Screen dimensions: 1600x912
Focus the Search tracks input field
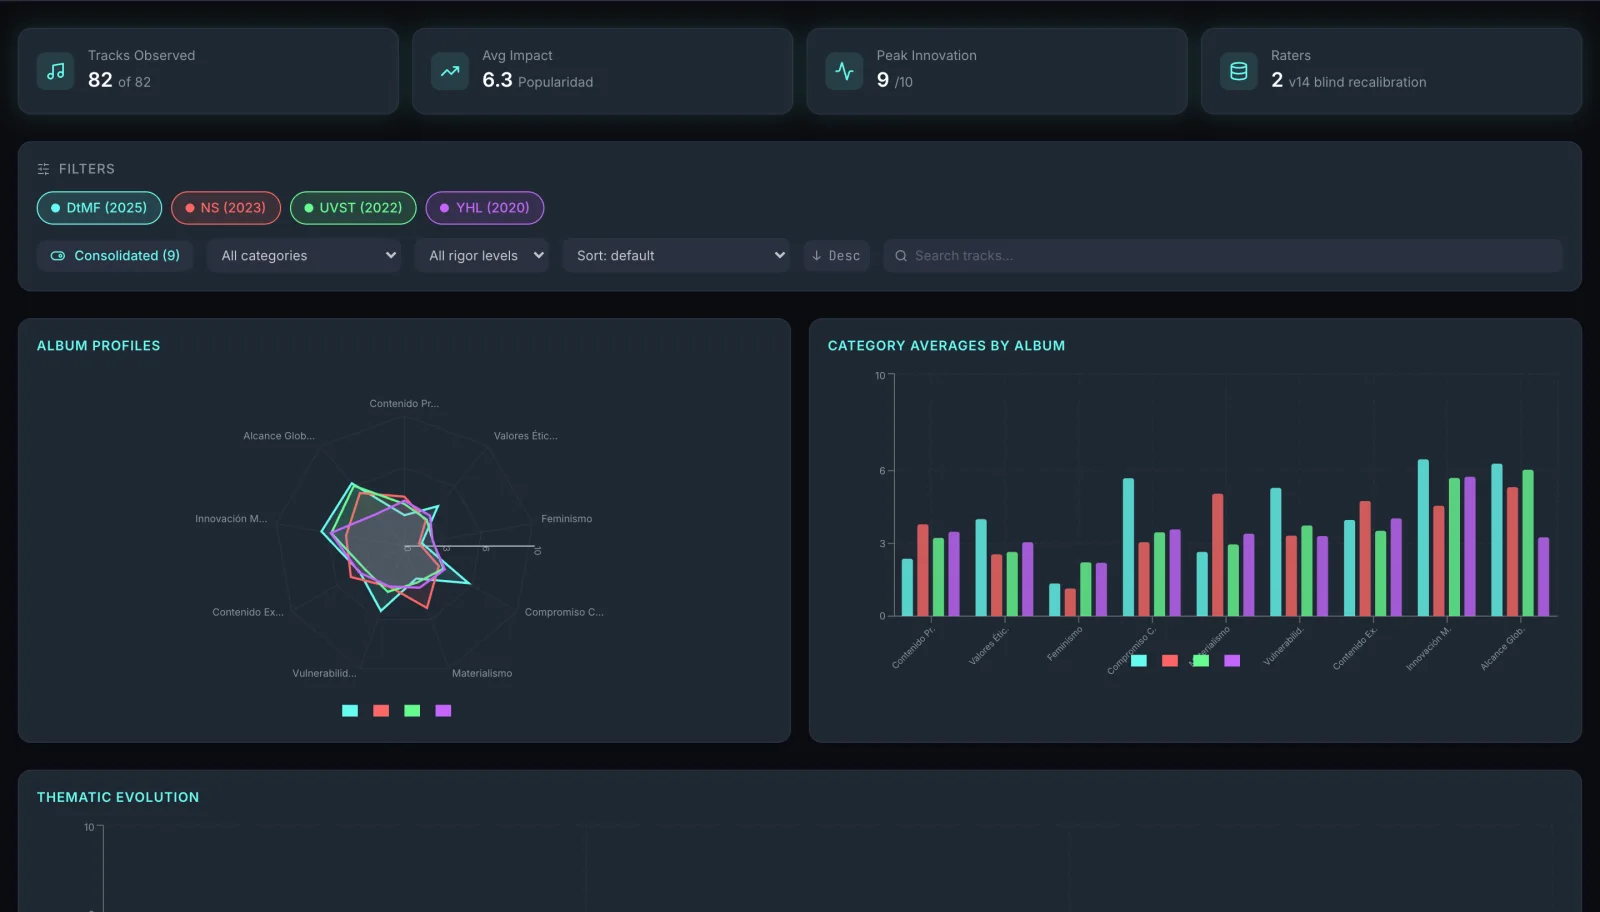1222,256
